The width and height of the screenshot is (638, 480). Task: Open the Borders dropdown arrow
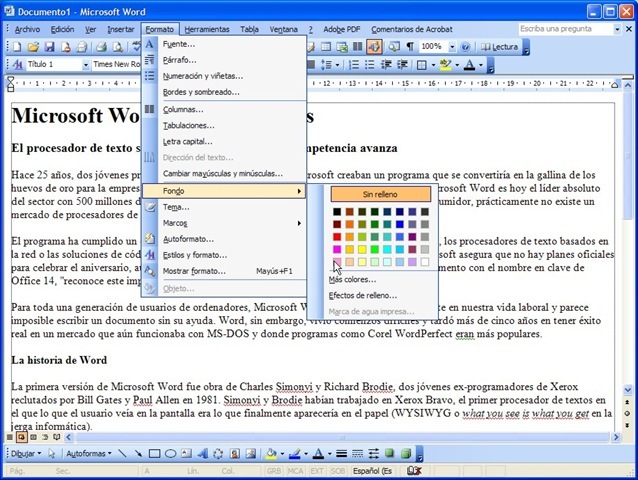(433, 65)
